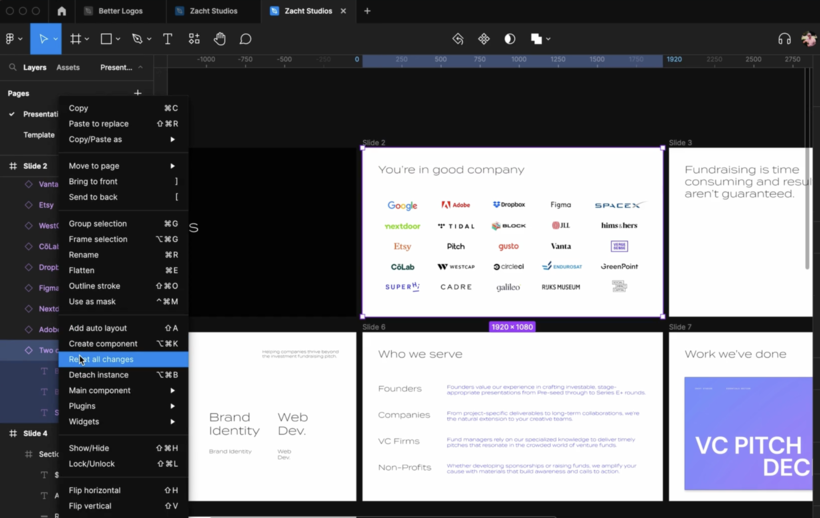
Task: Select the Comment tool
Action: click(245, 39)
